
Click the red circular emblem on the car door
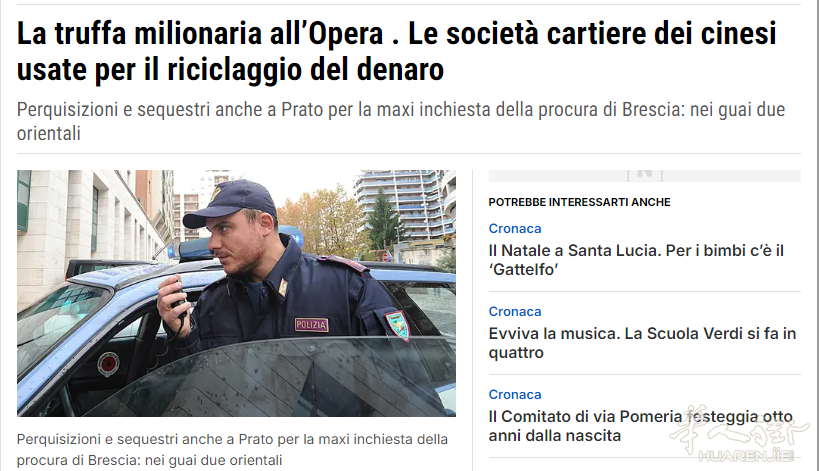tap(108, 364)
